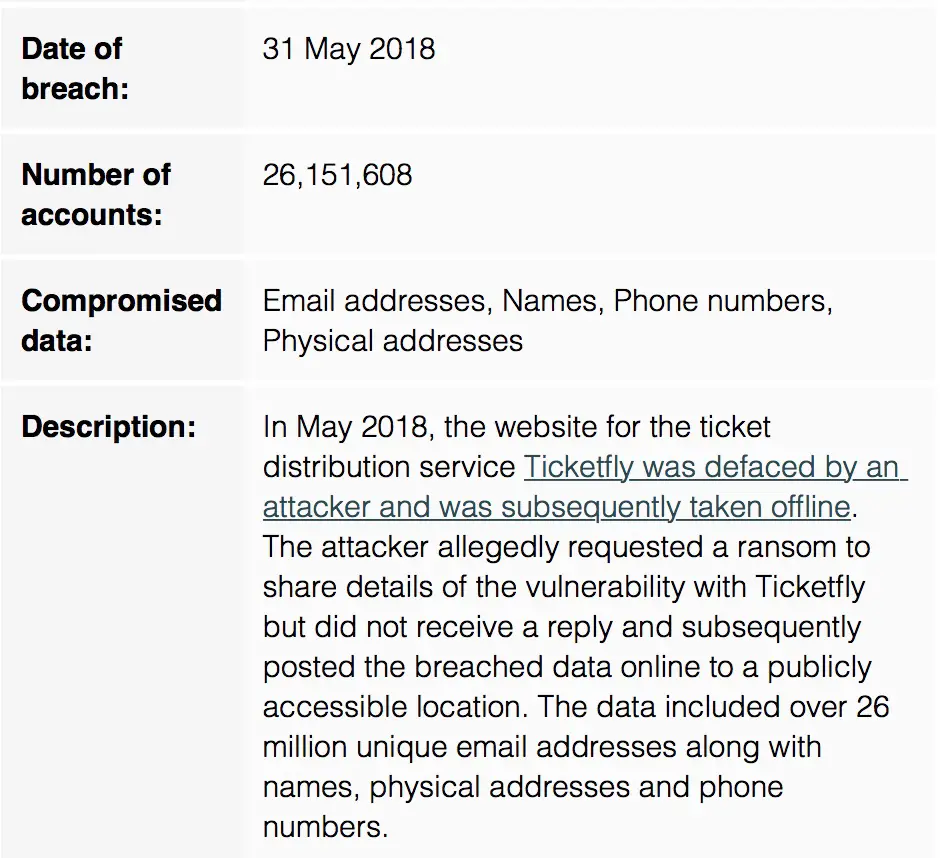Open the Ticketfly was defaced link
The height and width of the screenshot is (858, 942).
click(x=715, y=467)
